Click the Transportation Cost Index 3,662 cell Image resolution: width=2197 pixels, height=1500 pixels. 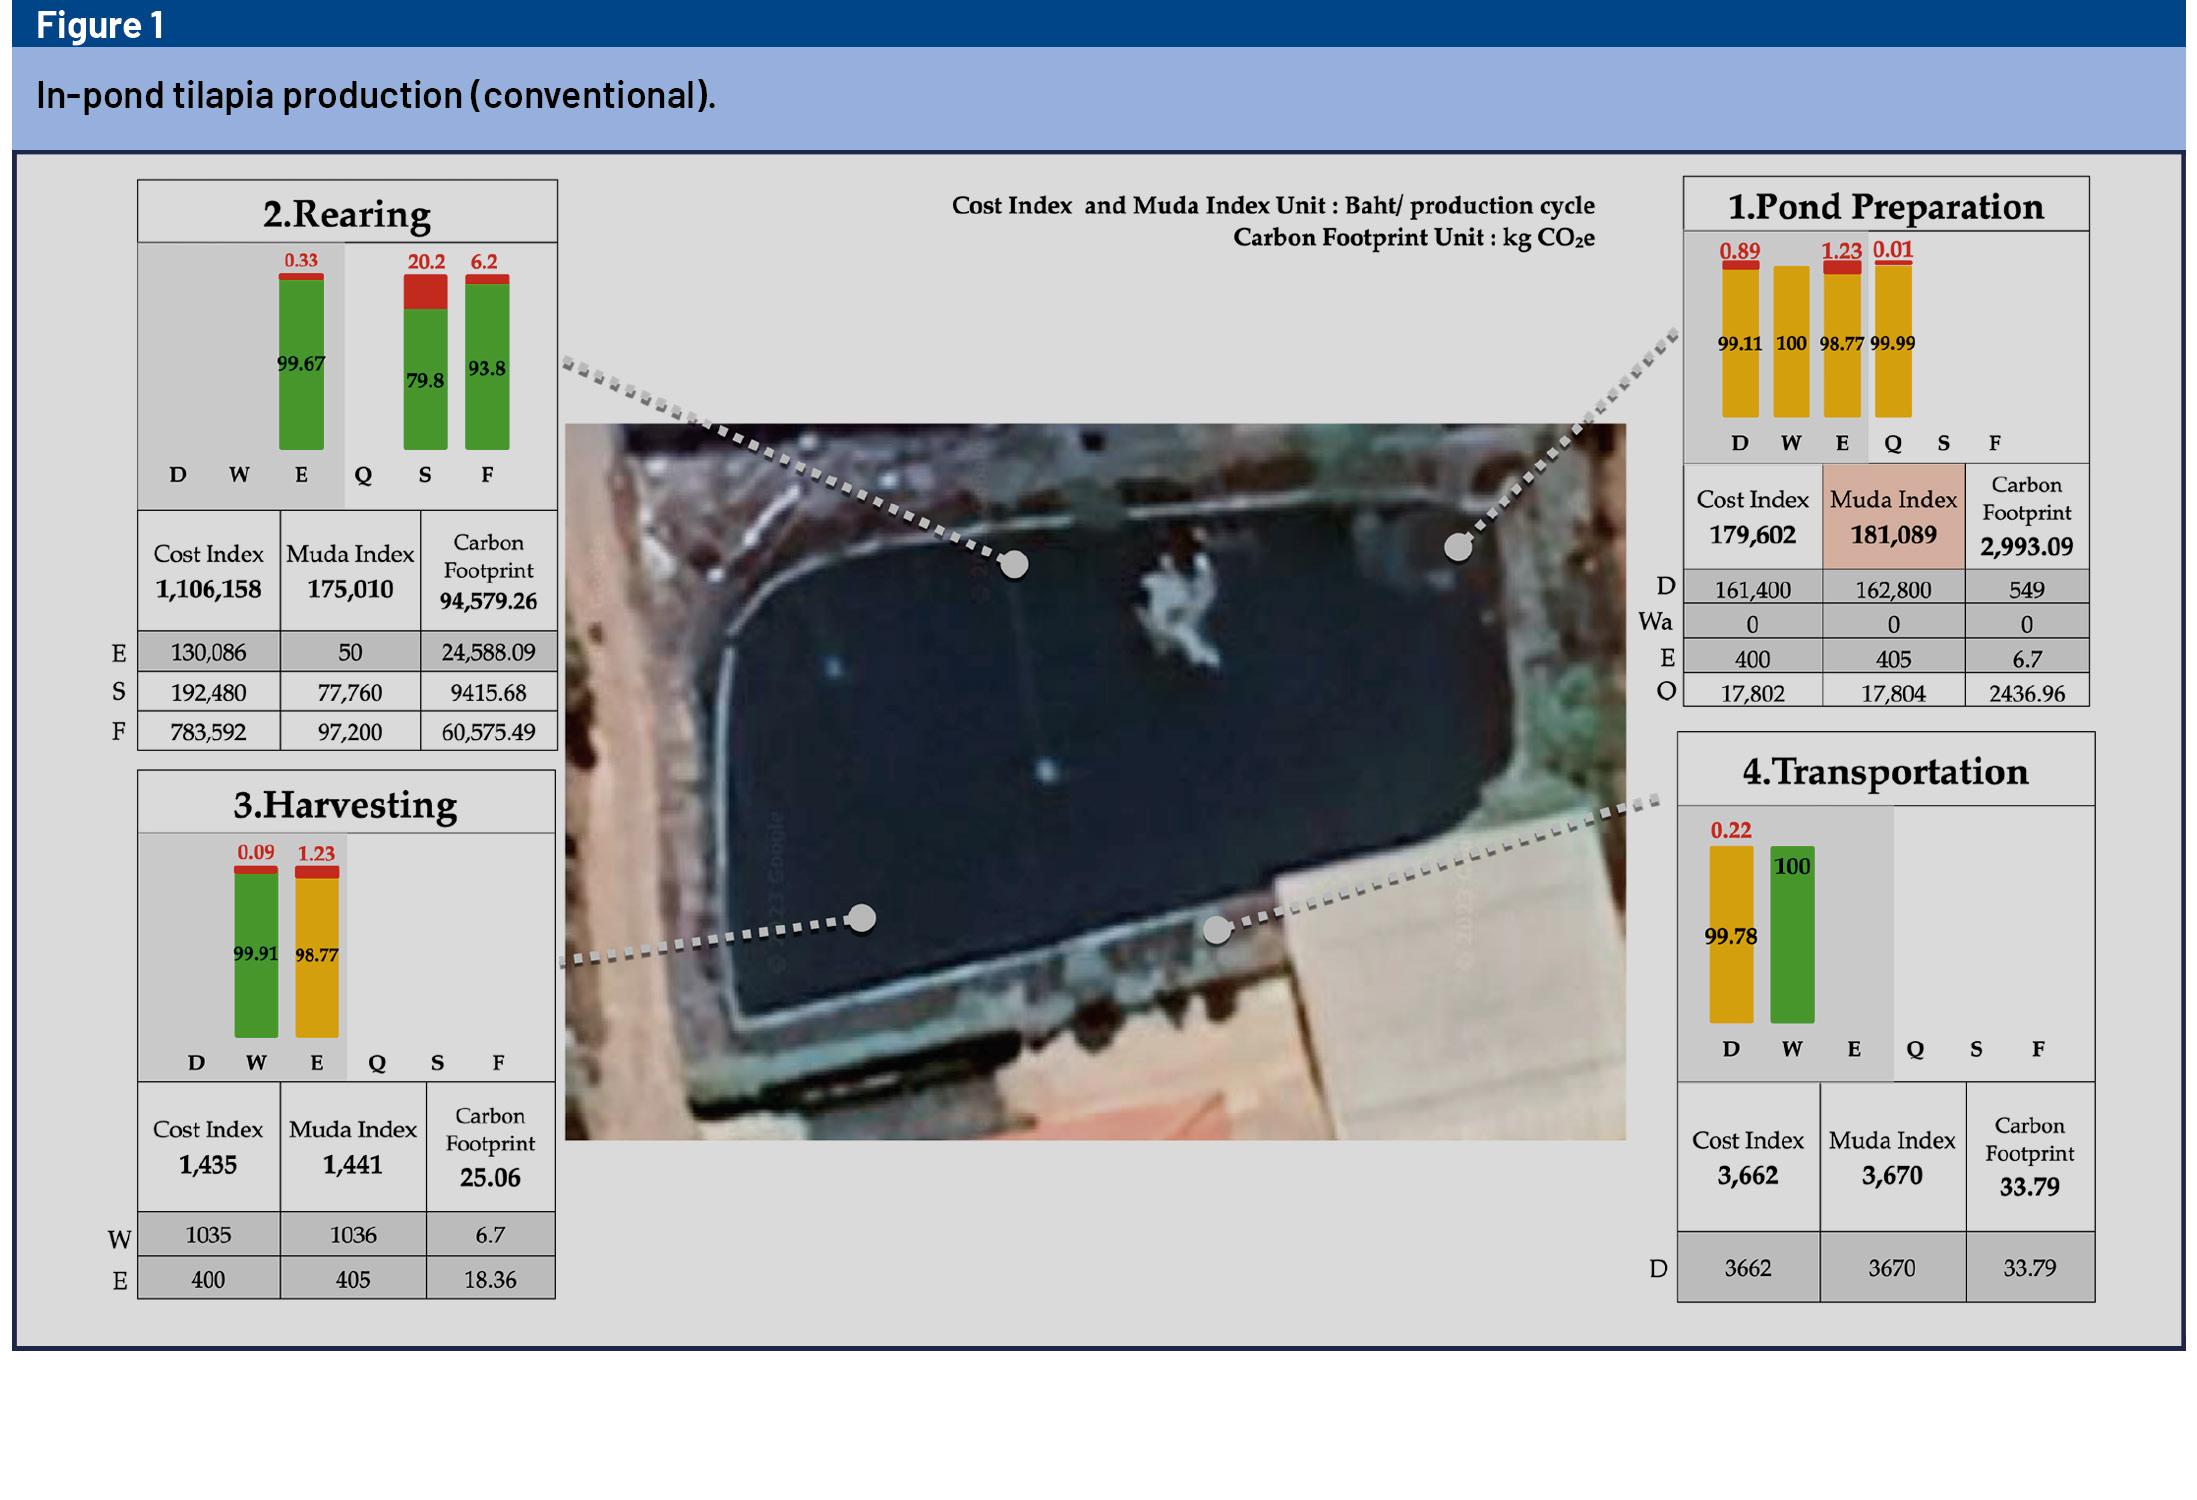click(x=1747, y=1157)
